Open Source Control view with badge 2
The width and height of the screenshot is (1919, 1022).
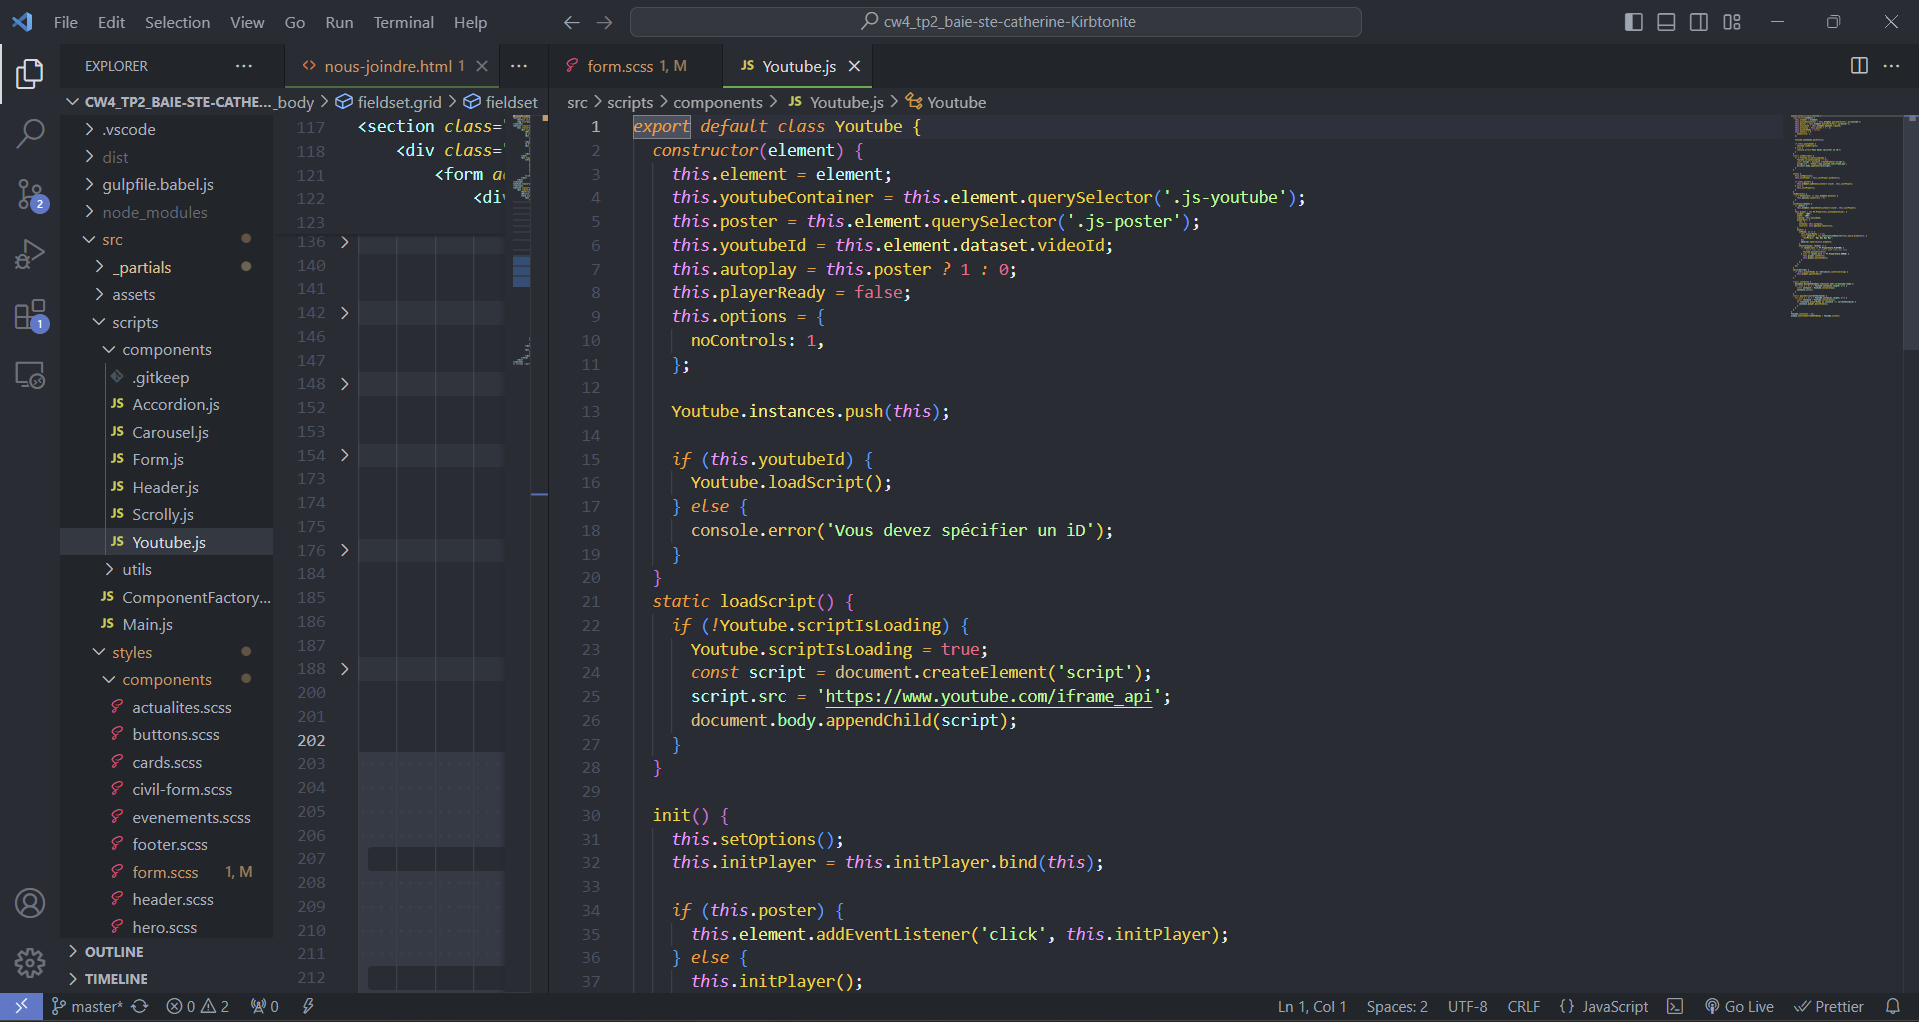(30, 194)
